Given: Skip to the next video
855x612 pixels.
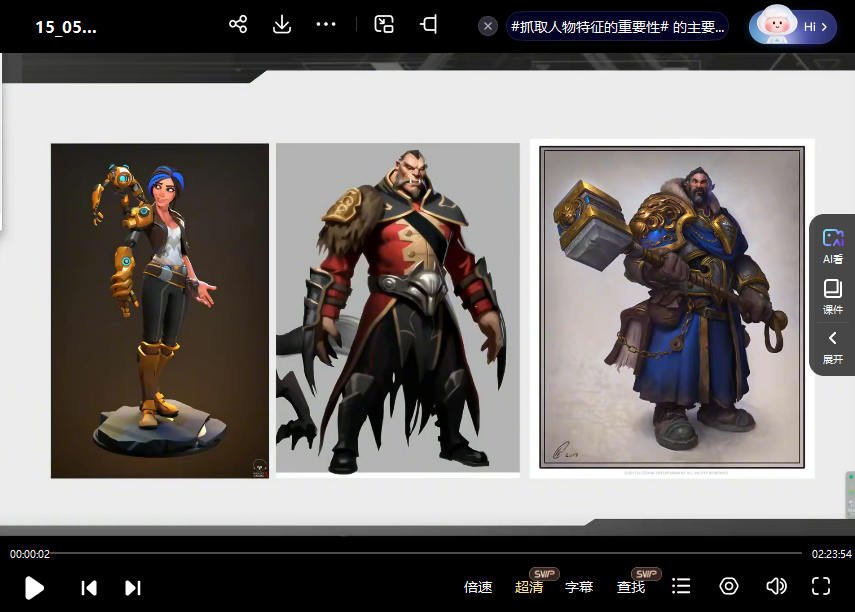Looking at the screenshot, I should tap(133, 587).
